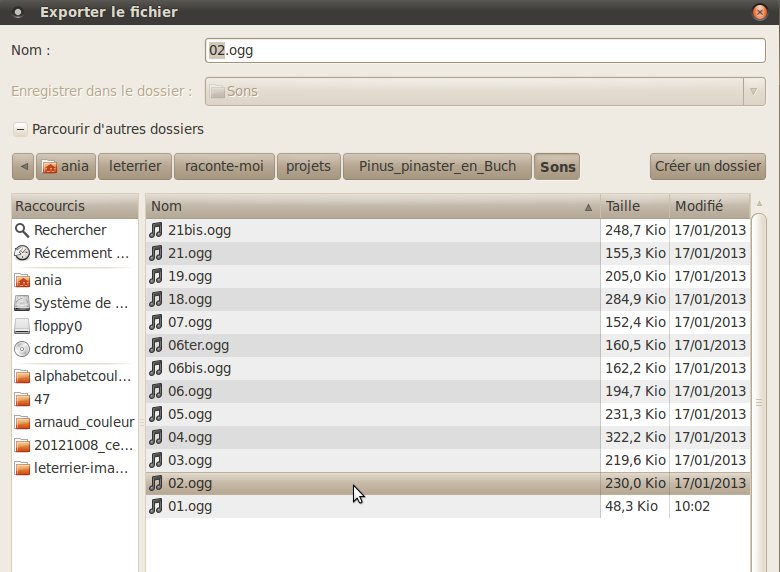Click the floppy0 drive icon

click(x=22, y=326)
